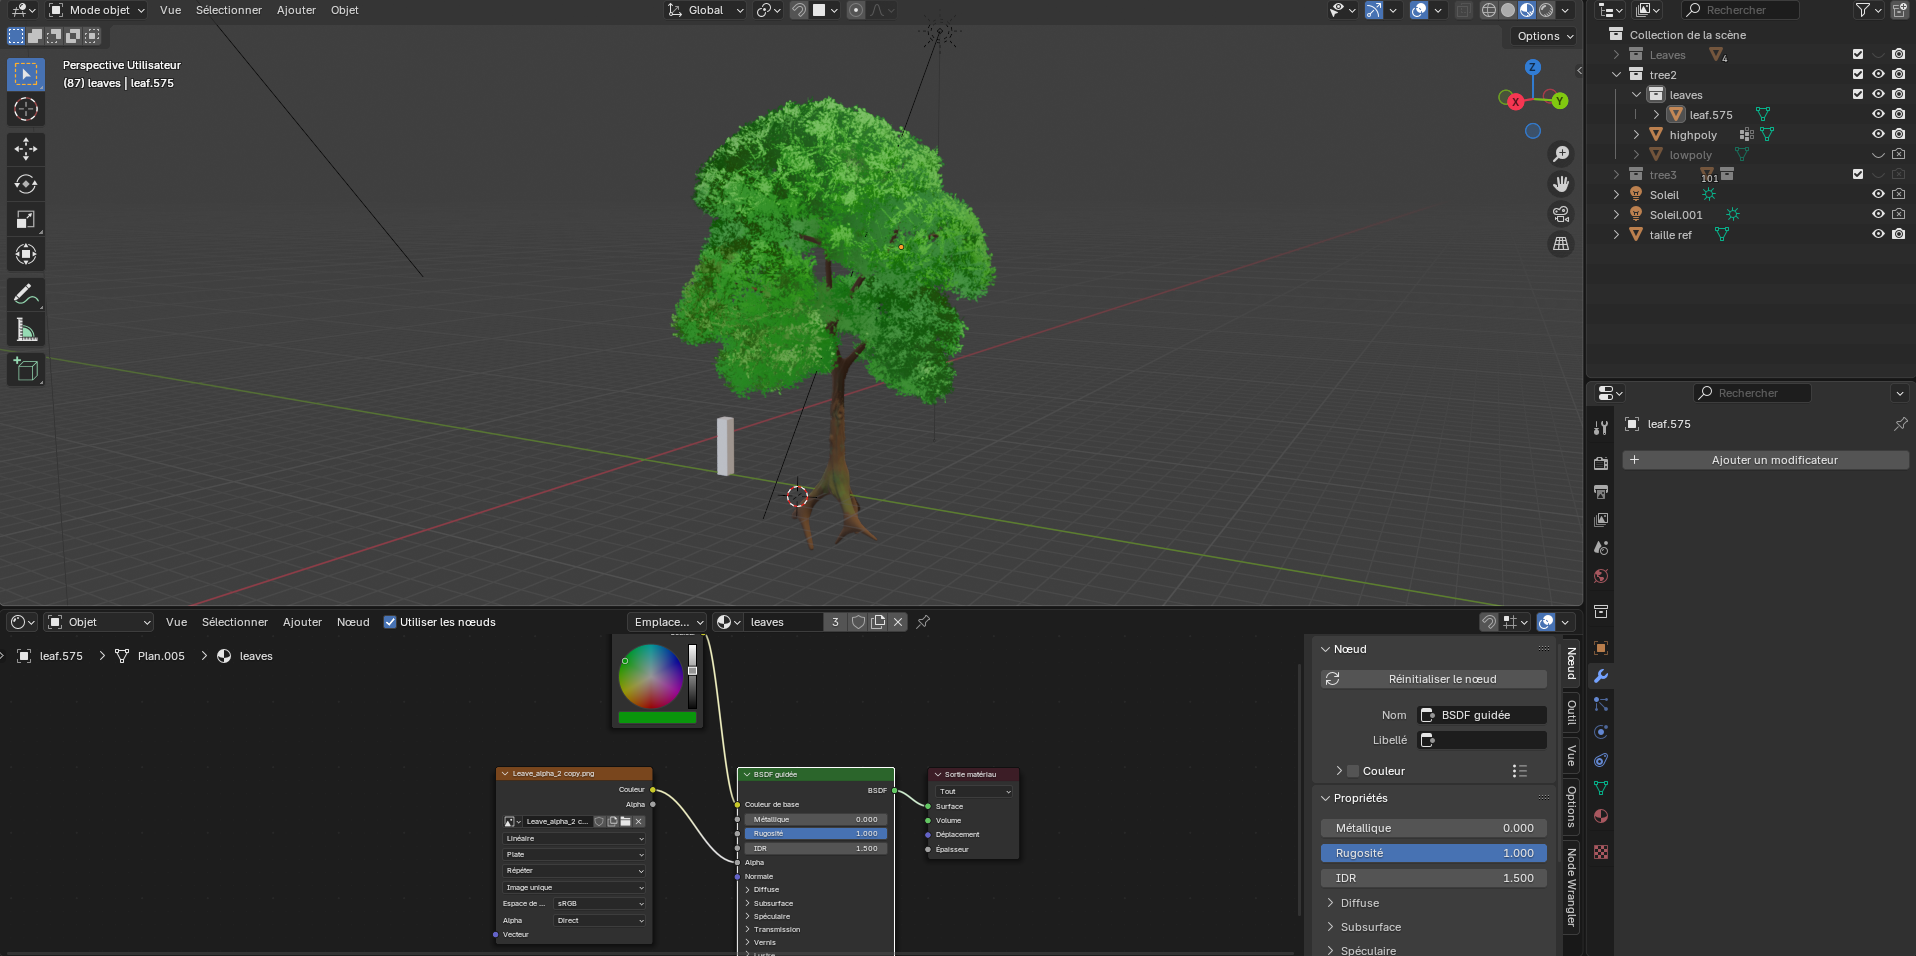Click the Add Cube tool

tap(26, 370)
